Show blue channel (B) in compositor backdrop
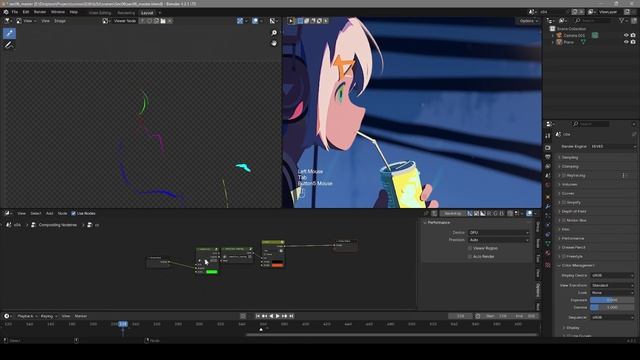The height and width of the screenshot is (360, 640). click(502, 213)
